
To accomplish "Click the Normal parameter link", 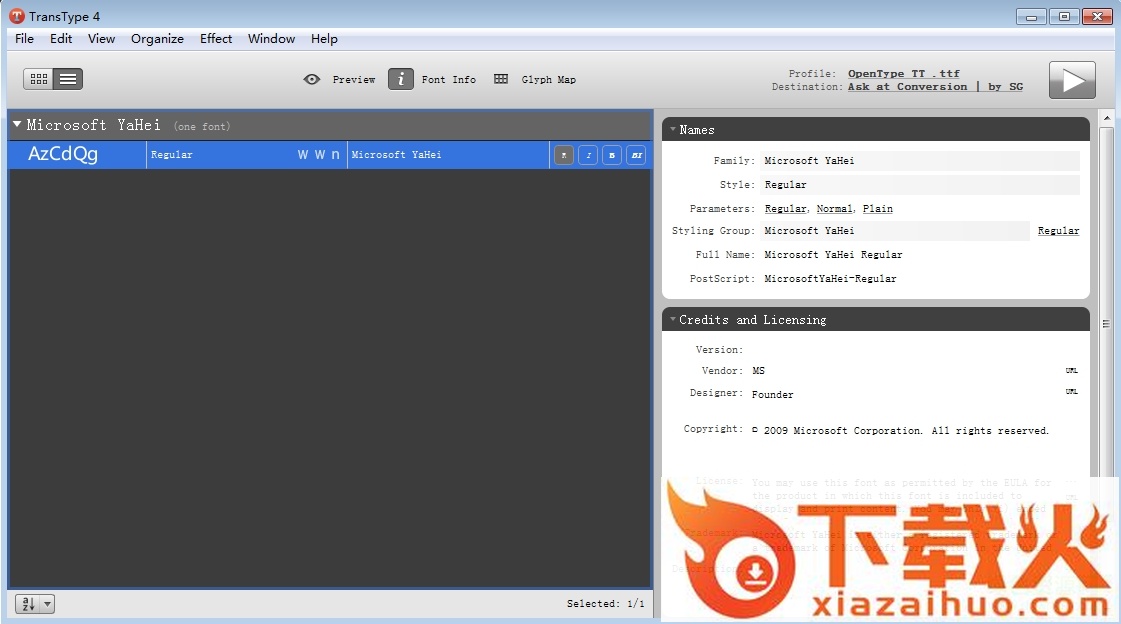I will [x=834, y=209].
